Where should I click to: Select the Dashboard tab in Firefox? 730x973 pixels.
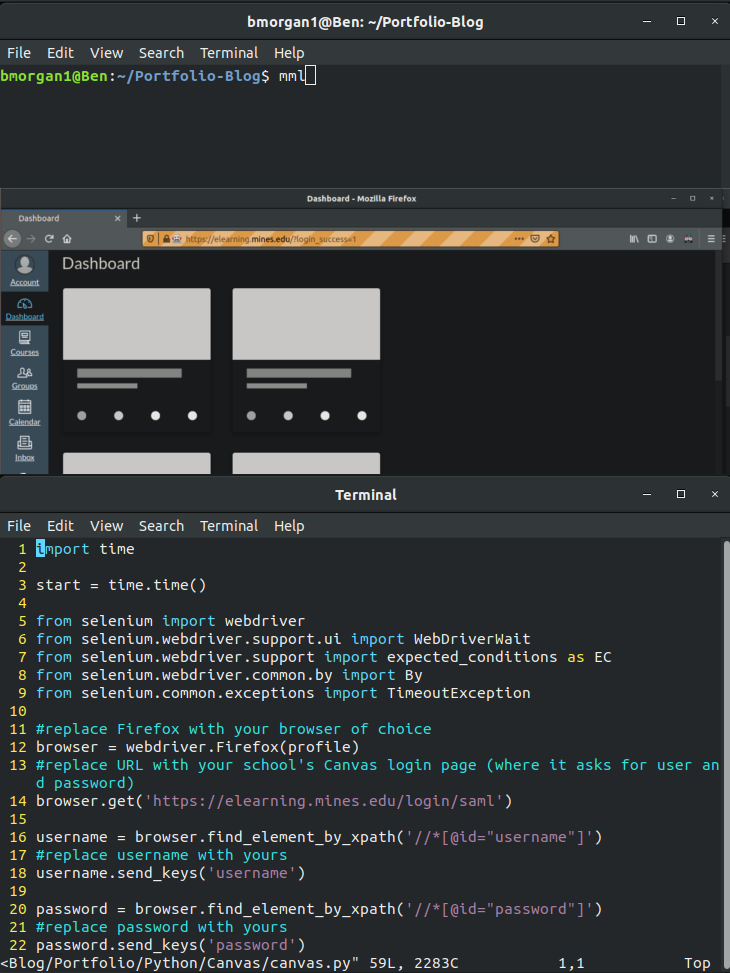point(63,218)
